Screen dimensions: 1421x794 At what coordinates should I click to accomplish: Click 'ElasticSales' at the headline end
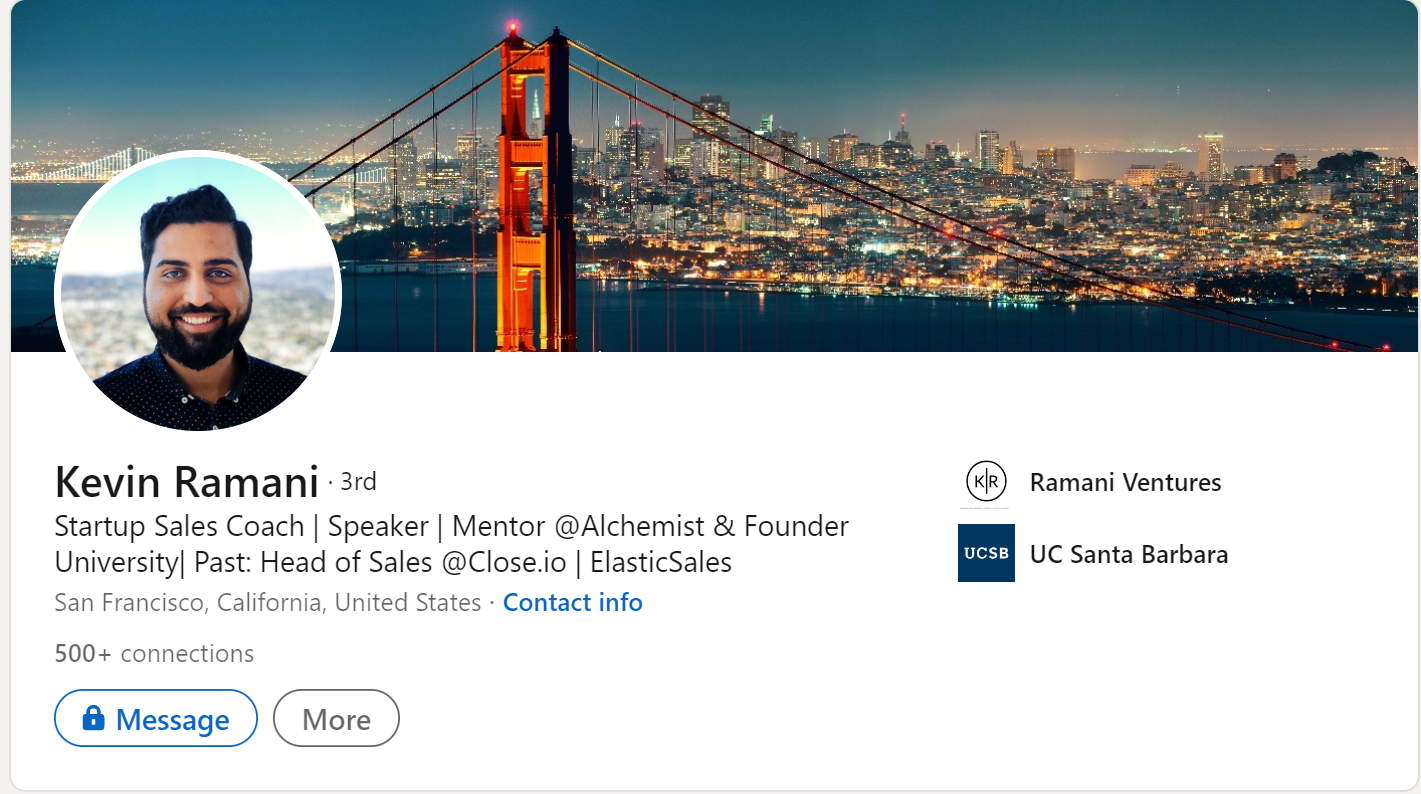(661, 563)
